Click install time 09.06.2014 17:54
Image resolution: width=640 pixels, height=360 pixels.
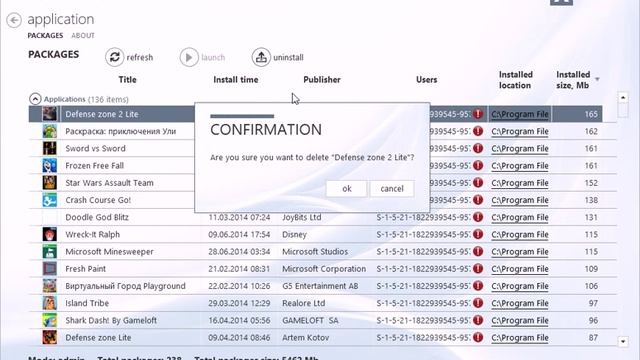(239, 234)
